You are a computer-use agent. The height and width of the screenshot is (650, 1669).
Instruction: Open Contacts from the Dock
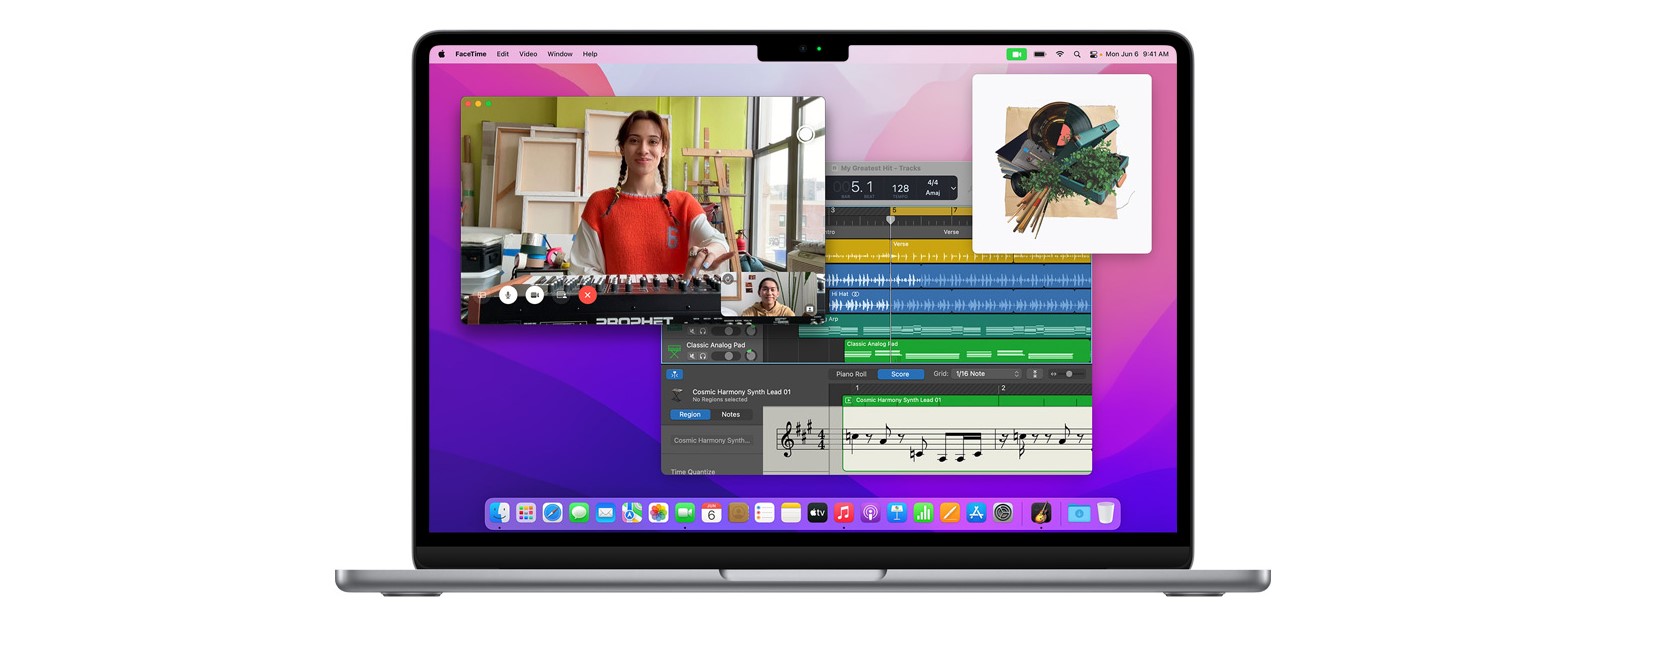(x=738, y=513)
